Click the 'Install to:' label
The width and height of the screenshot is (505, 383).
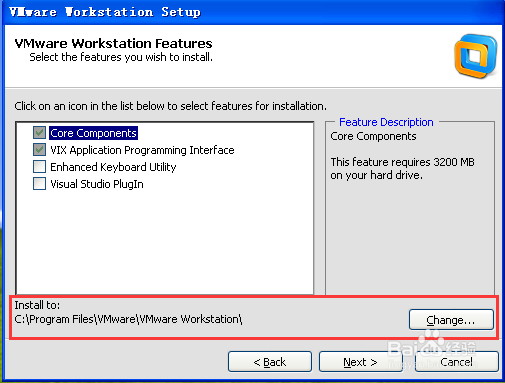[37, 305]
